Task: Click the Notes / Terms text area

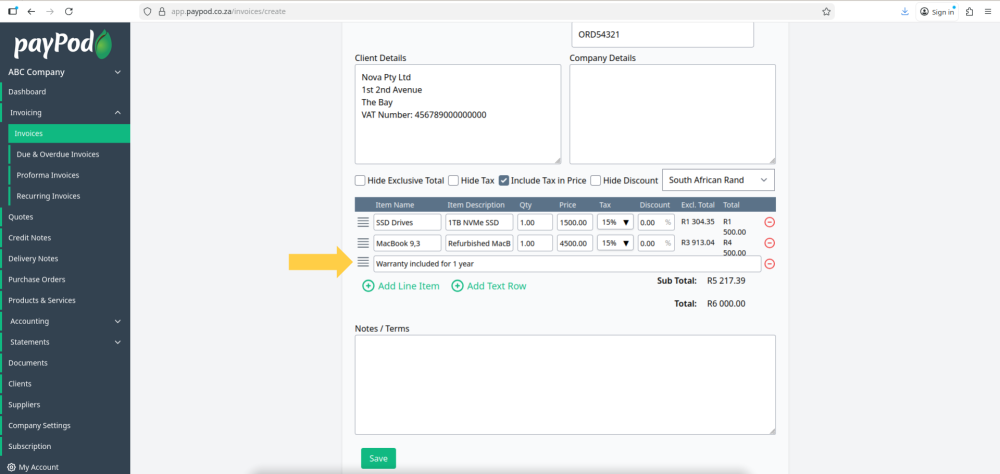Action: pos(565,385)
